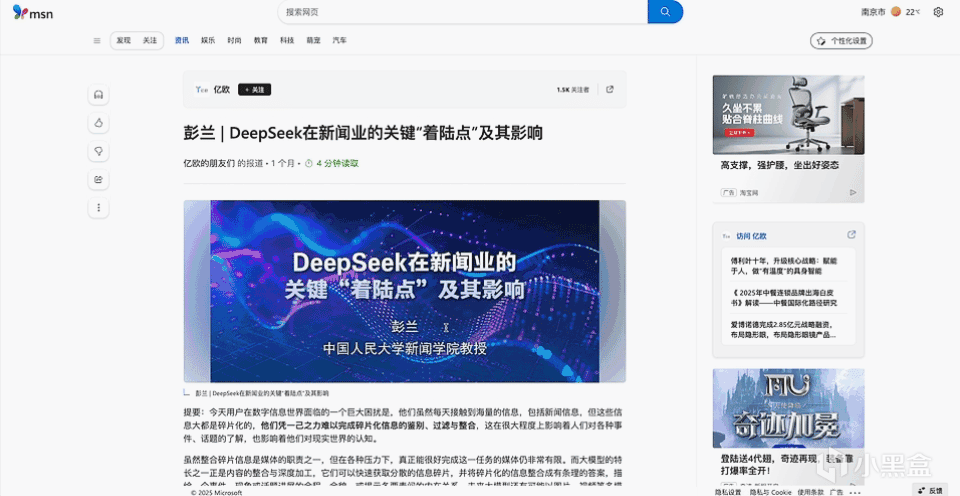Screen dimensions: 960x496
Task: Select the 汽车 category
Action: point(340,40)
